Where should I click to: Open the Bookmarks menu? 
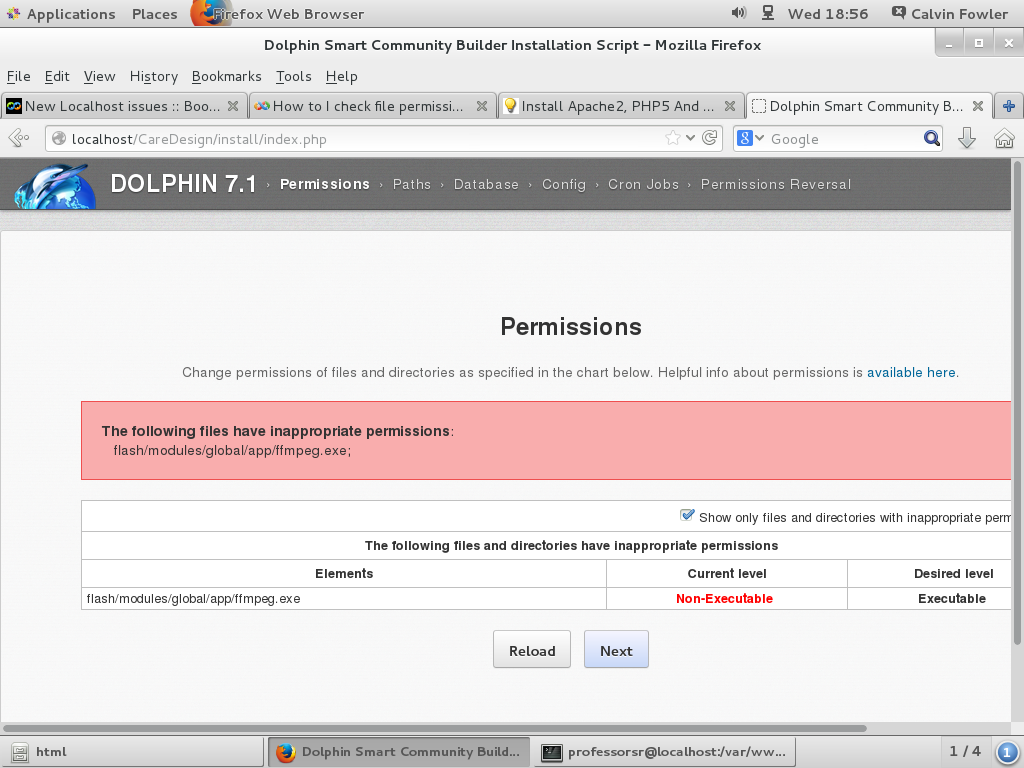(x=226, y=76)
